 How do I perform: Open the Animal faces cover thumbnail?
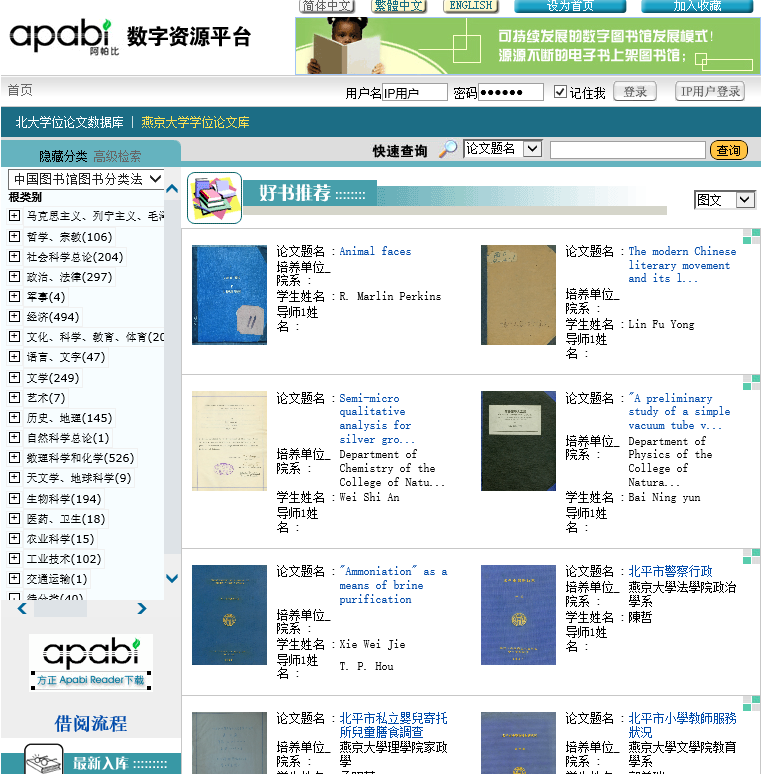(229, 295)
